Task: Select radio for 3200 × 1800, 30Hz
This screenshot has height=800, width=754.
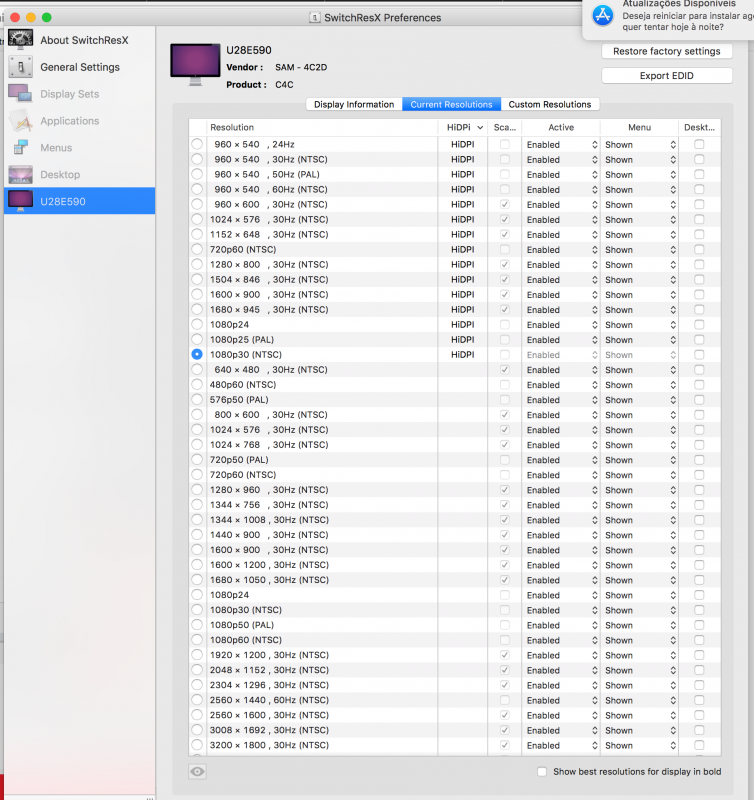Action: point(197,745)
